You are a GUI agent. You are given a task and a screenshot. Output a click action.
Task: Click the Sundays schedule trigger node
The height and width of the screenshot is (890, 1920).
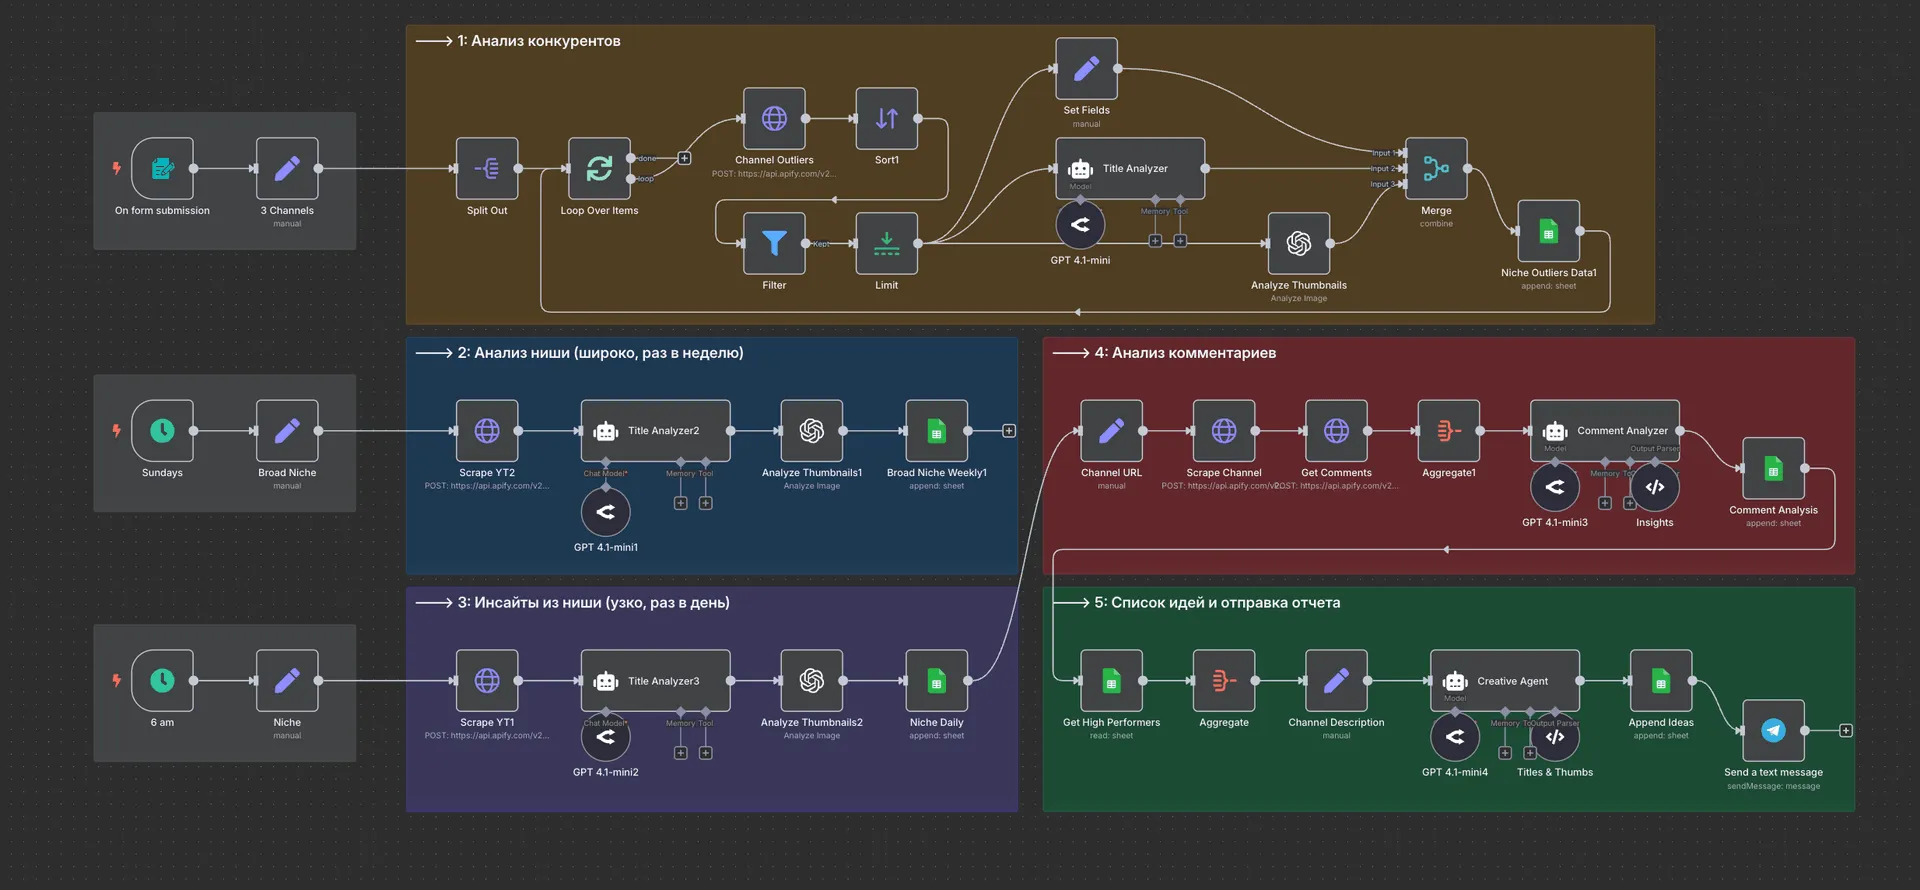click(162, 431)
